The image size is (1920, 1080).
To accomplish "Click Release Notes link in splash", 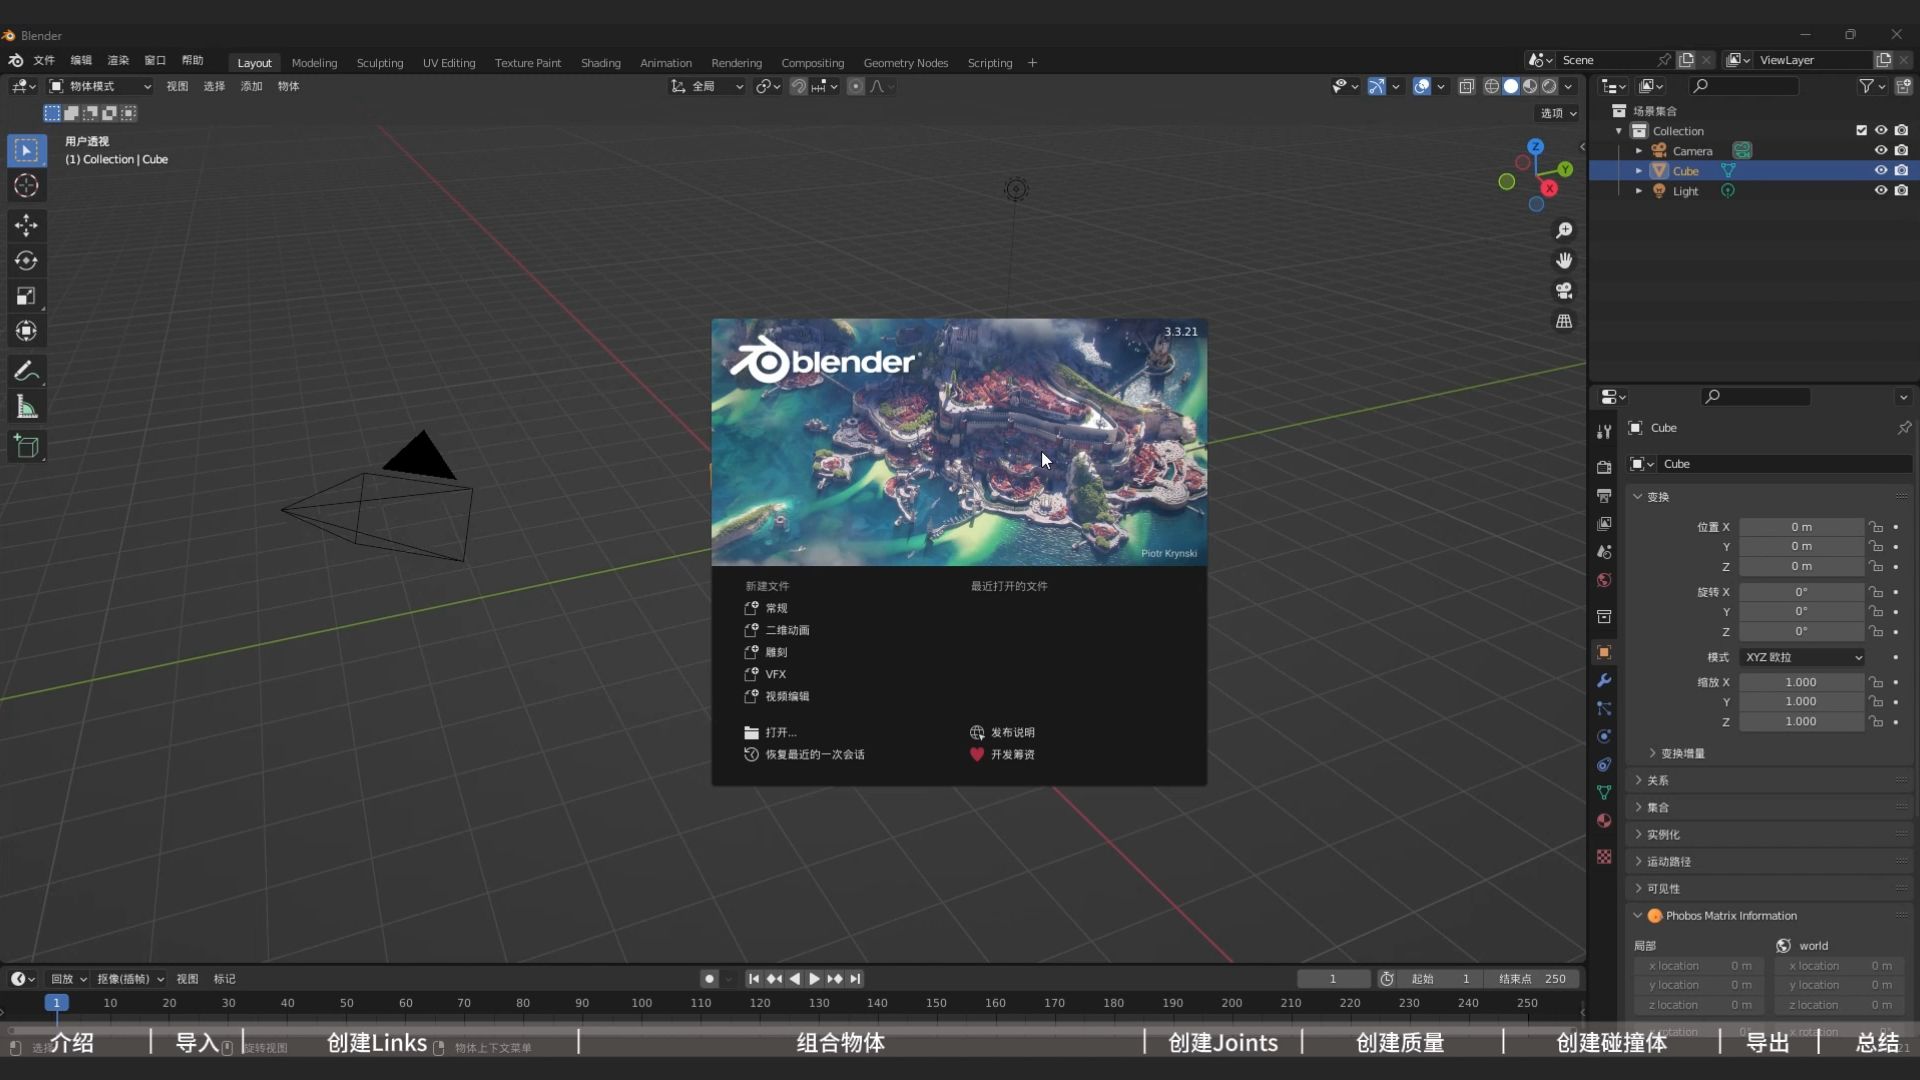I will [x=1012, y=733].
